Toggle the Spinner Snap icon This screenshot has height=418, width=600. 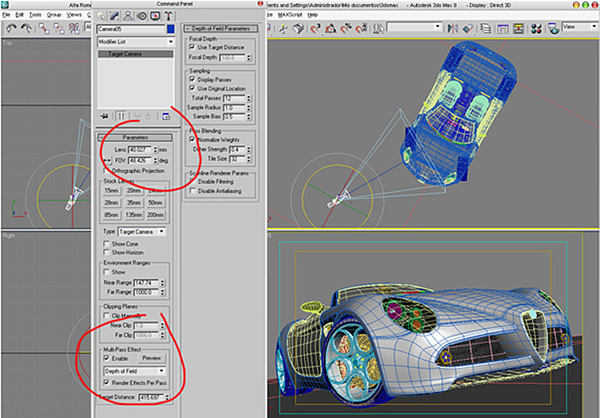coord(362,28)
